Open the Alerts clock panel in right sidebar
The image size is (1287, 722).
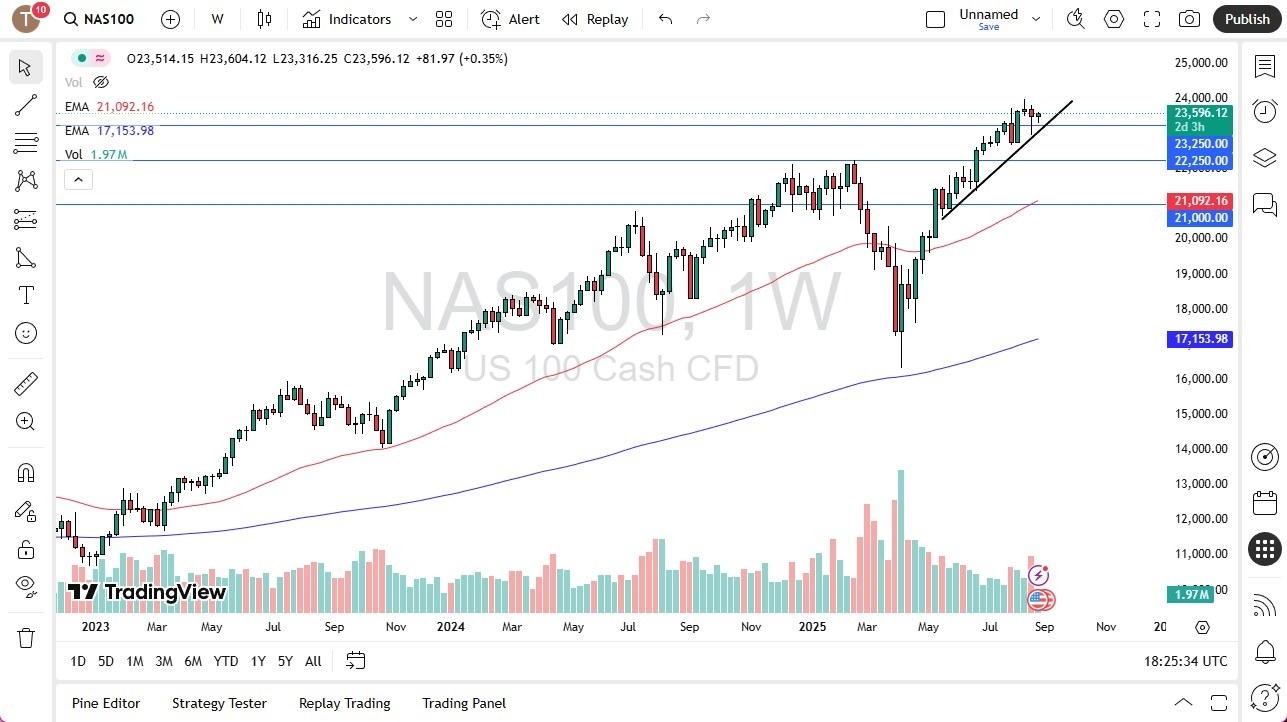point(1264,111)
